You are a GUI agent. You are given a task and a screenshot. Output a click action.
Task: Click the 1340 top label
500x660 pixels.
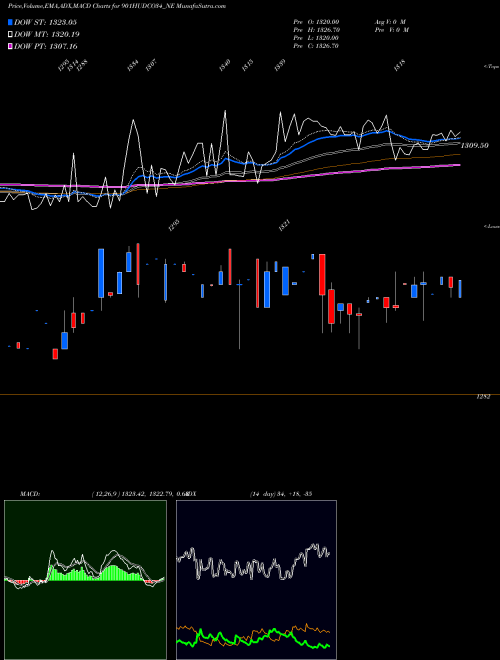point(225,65)
